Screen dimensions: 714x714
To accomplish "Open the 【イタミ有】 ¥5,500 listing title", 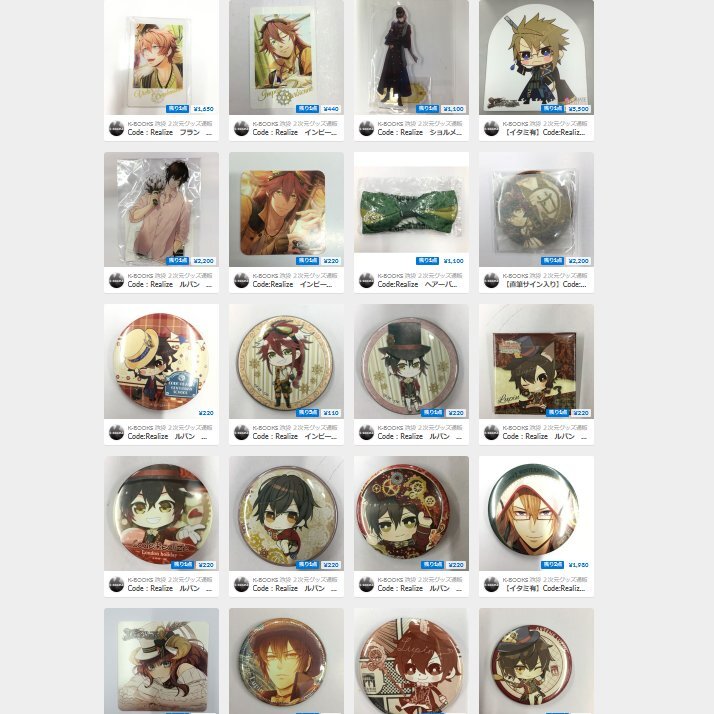I will click(546, 133).
